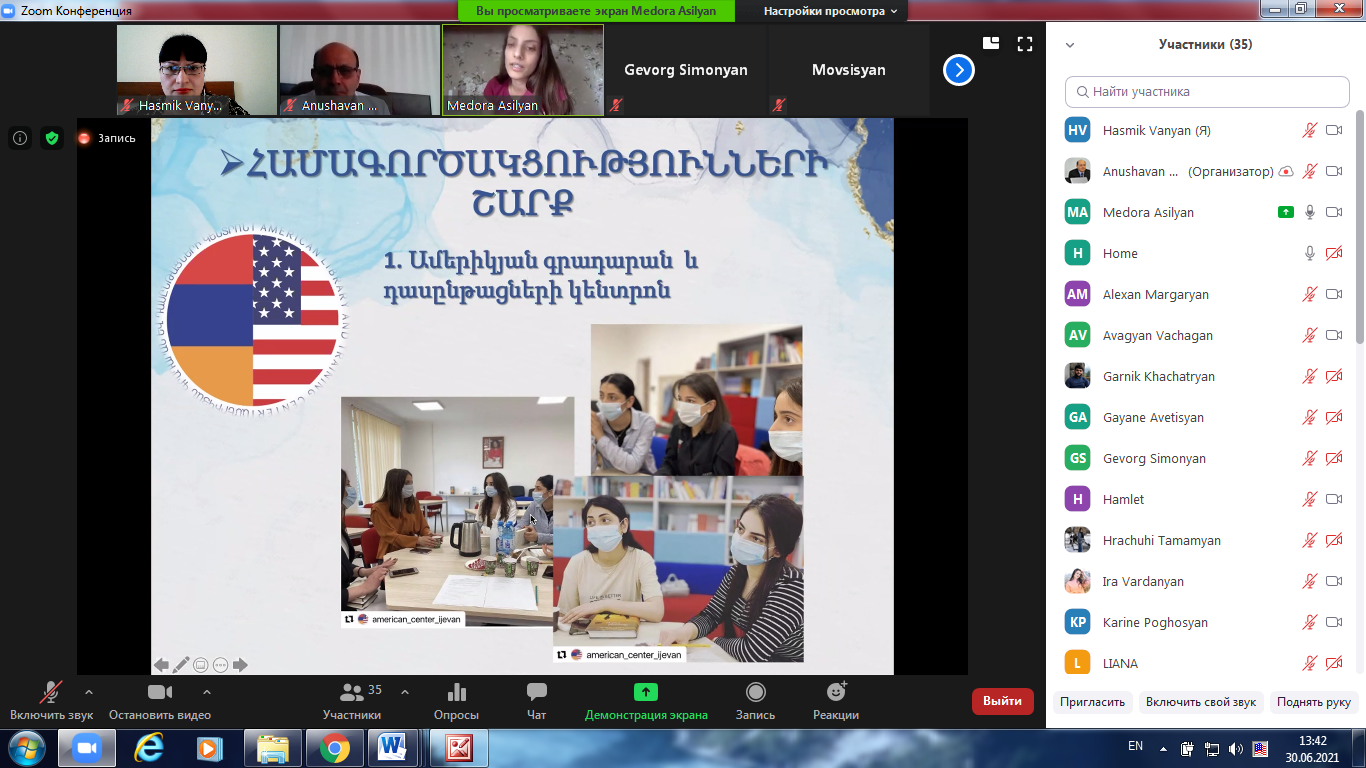Viewport: 1366px width, 768px height.
Task: Click the Запись recording indicator label
Action: point(117,138)
